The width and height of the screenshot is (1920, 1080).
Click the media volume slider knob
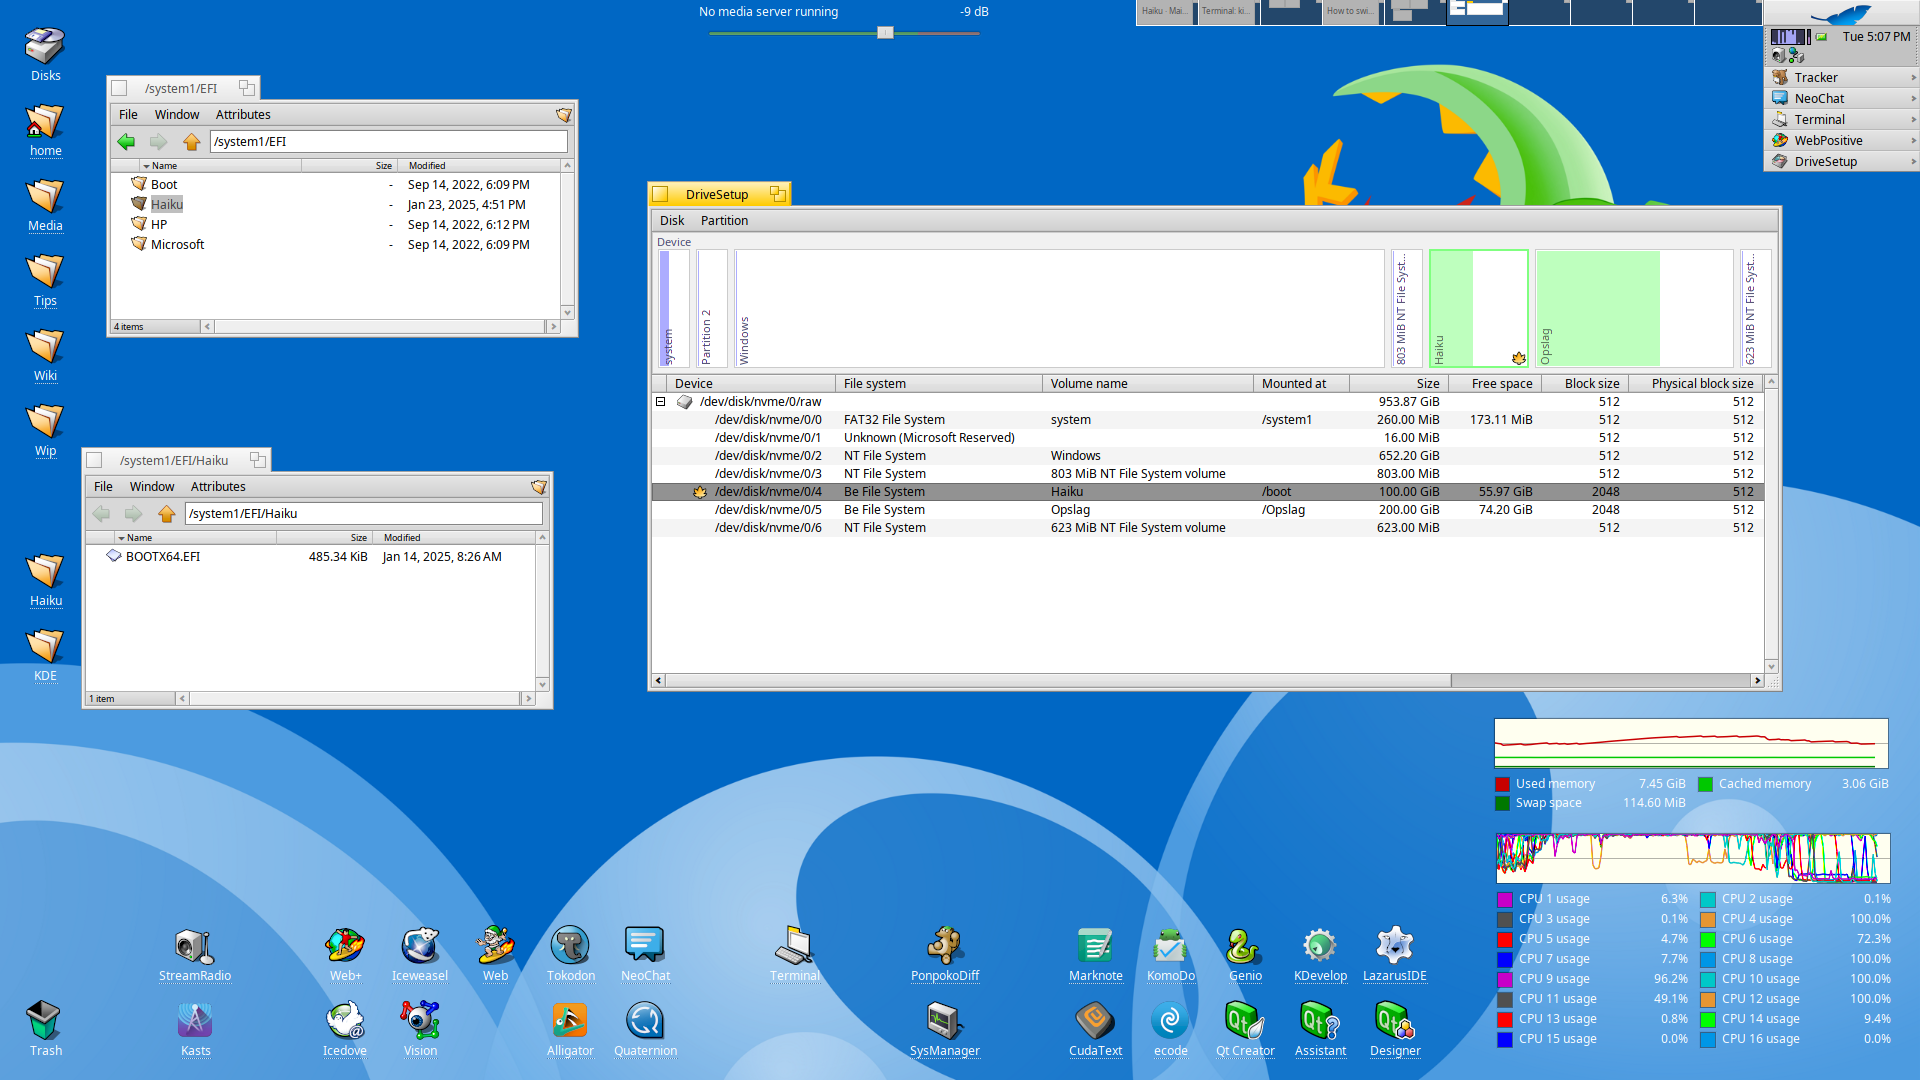(x=885, y=33)
